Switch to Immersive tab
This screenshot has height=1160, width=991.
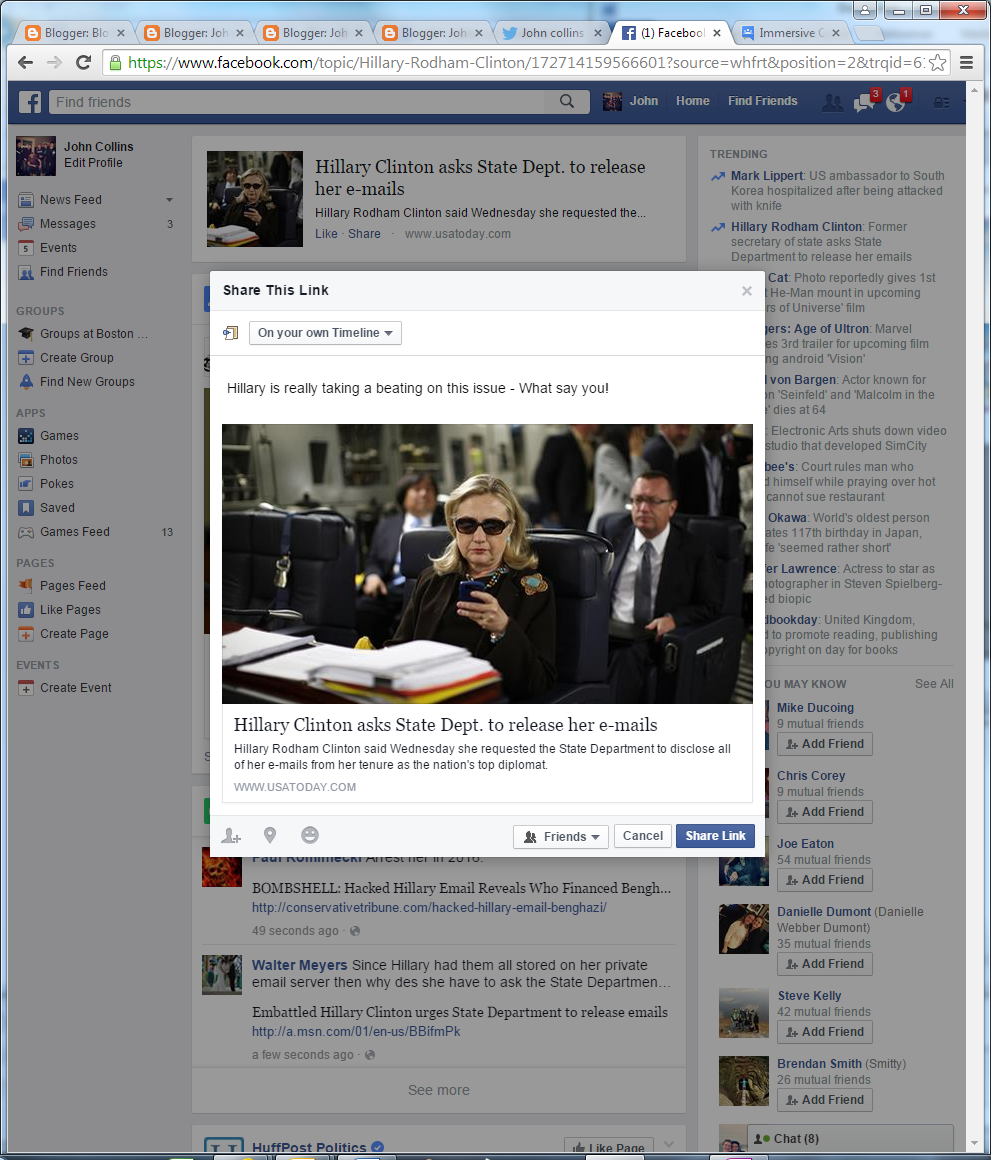pos(791,33)
